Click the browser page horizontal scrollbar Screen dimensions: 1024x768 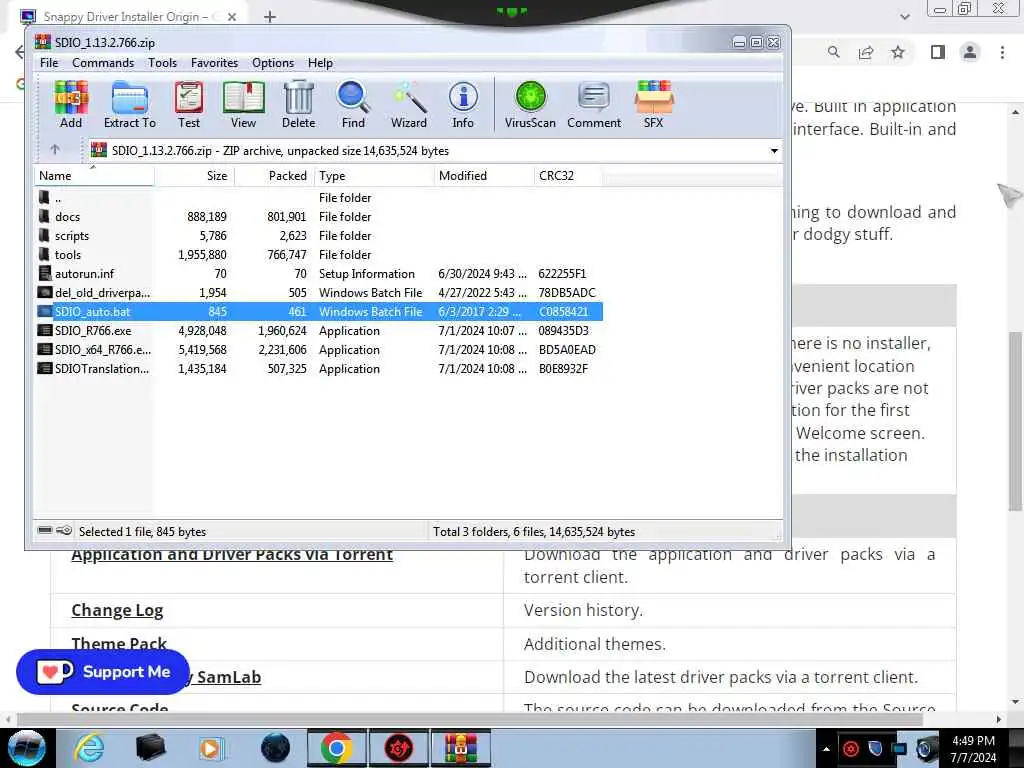[x=469, y=719]
